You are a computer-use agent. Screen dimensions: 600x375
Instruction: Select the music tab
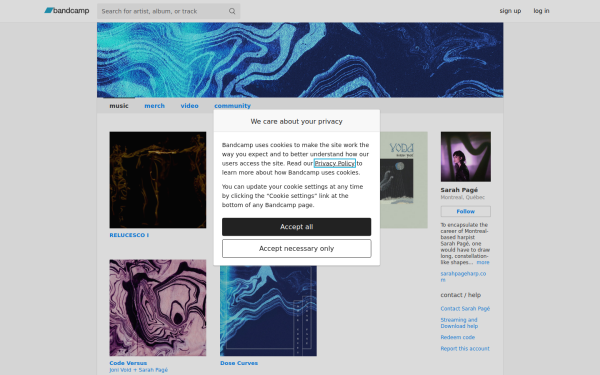click(119, 106)
